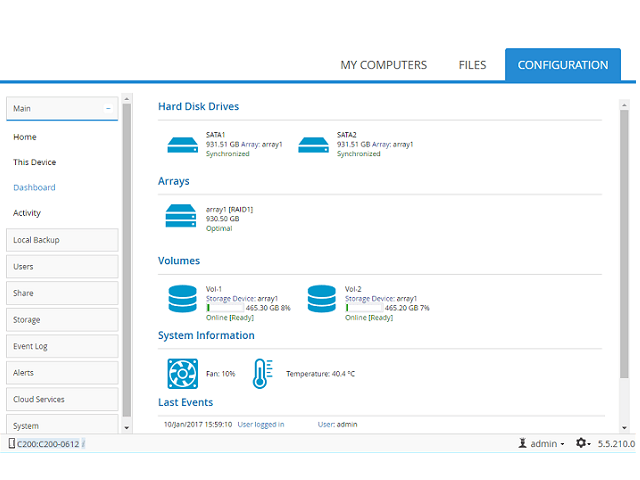Select the CONFIGURATION tab
This screenshot has height=480, width=640.
[x=563, y=64]
